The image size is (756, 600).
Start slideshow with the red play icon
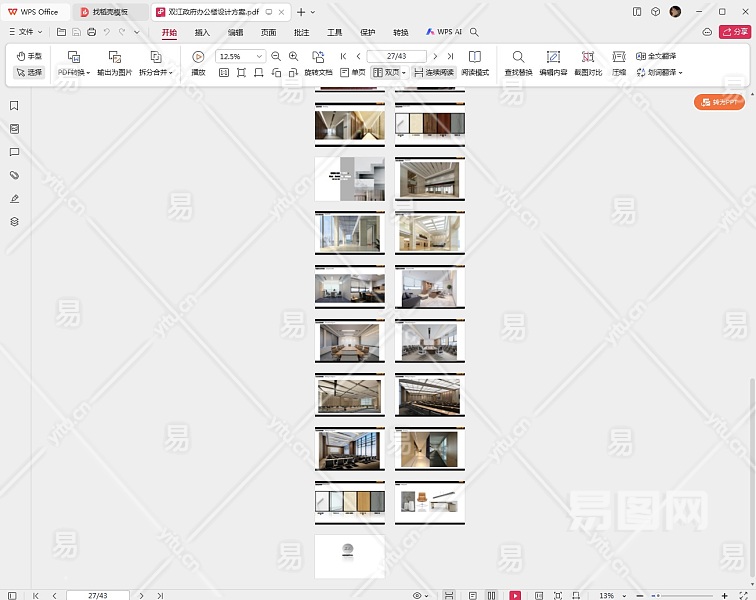coord(515,595)
